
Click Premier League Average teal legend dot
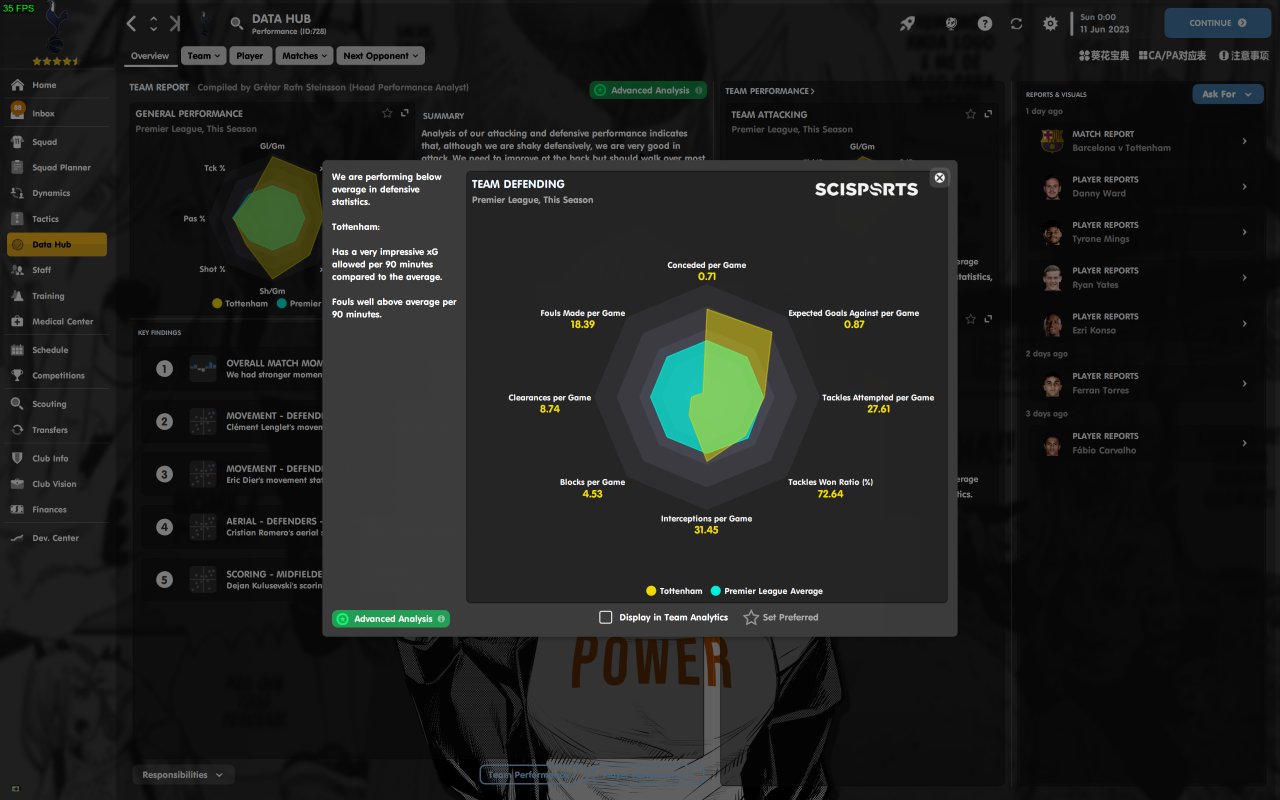coord(716,591)
